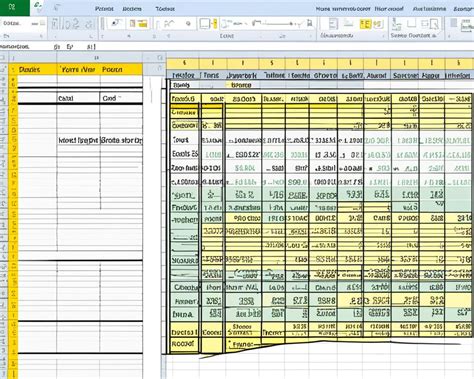Click the yellow folder icon in the ribbon
This screenshot has height=379, width=474.
(143, 24)
